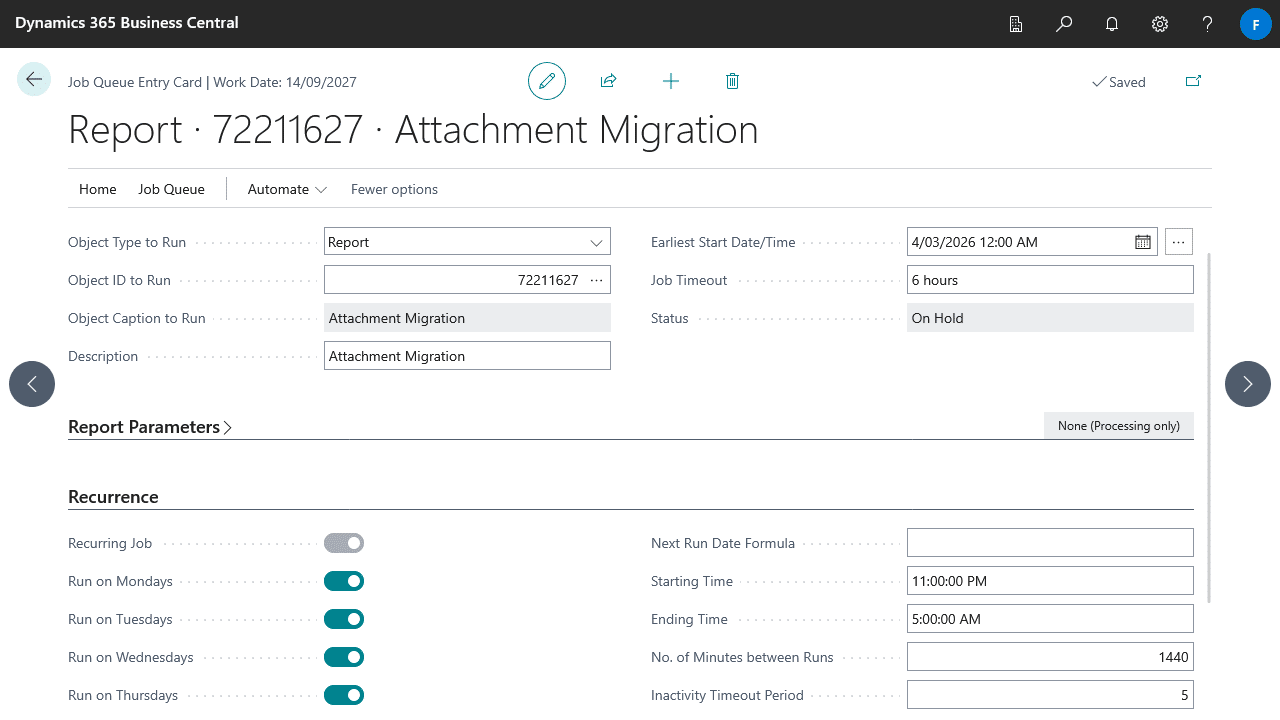1280x720 pixels.
Task: Open the notifications bell
Action: [x=1112, y=24]
